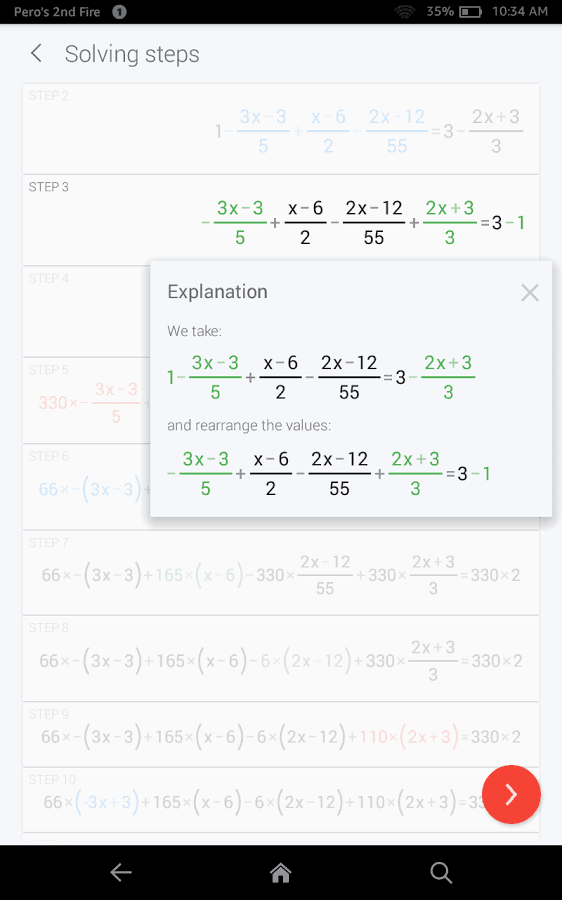Tap the battery indicator icon
Screen dimensions: 562x900
(x=471, y=11)
